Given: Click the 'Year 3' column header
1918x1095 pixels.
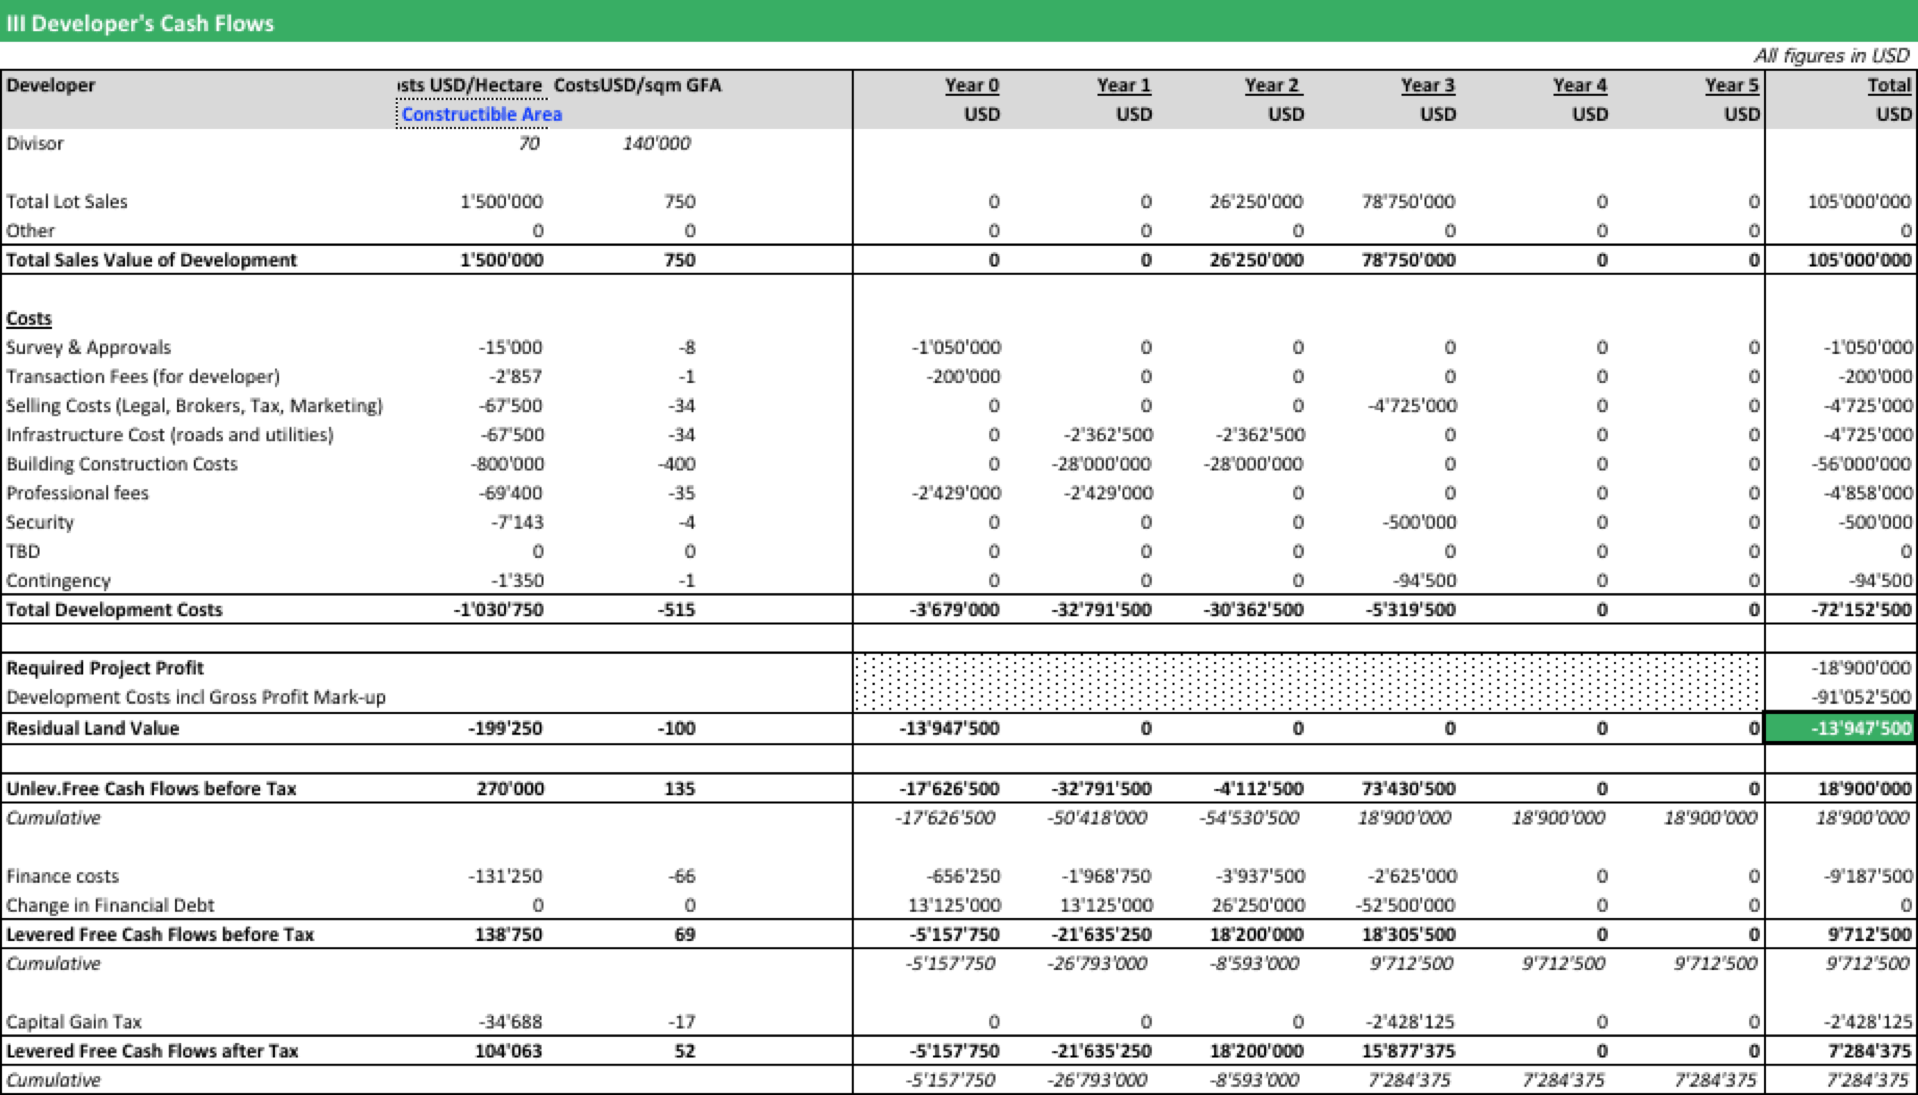Looking at the screenshot, I should point(1428,85).
